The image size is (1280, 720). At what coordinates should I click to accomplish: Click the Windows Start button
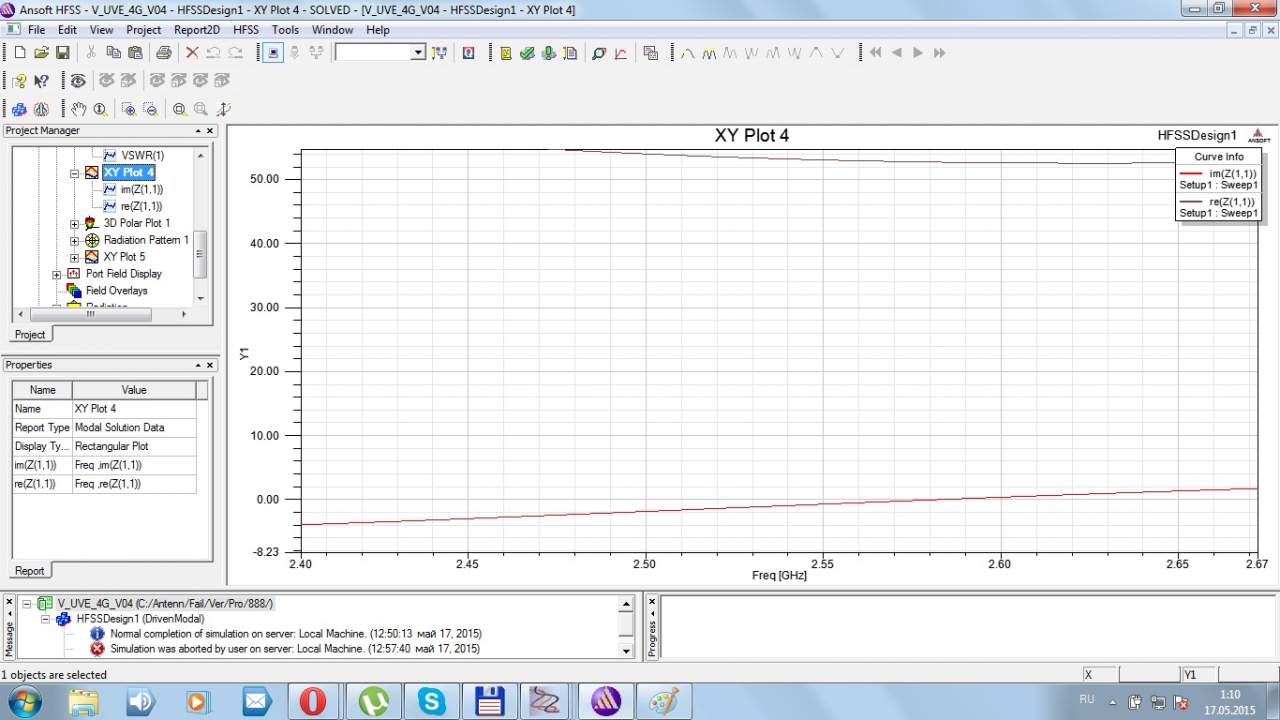(x=23, y=701)
